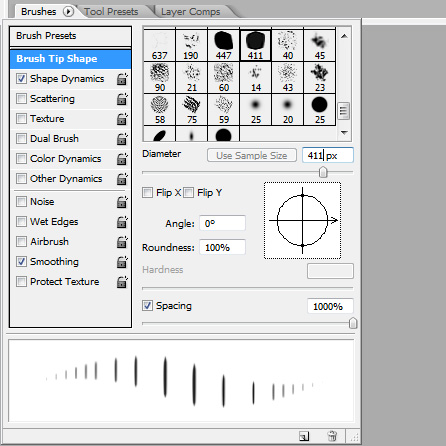Screen dimensions: 446x446
Task: Toggle lock icon for Dual Brush
Action: 122,139
